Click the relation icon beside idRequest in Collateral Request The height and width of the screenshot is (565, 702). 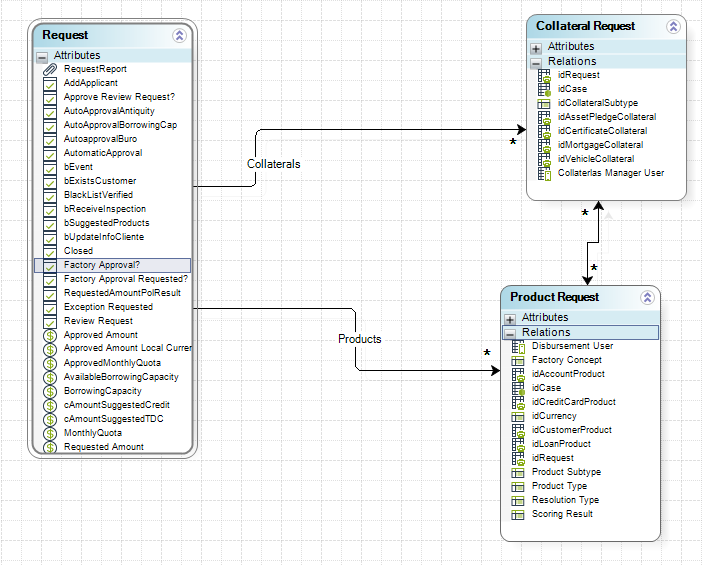544,75
